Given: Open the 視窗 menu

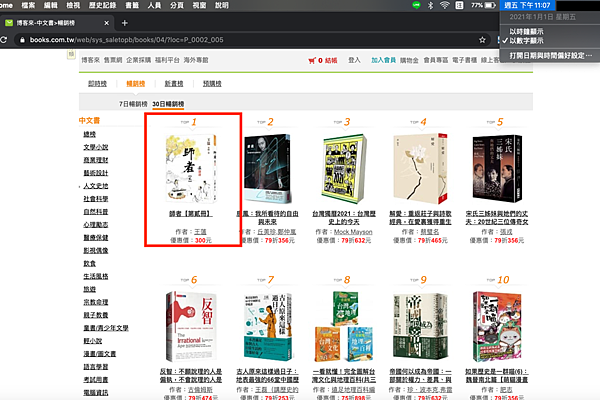Looking at the screenshot, I should (x=199, y=5).
